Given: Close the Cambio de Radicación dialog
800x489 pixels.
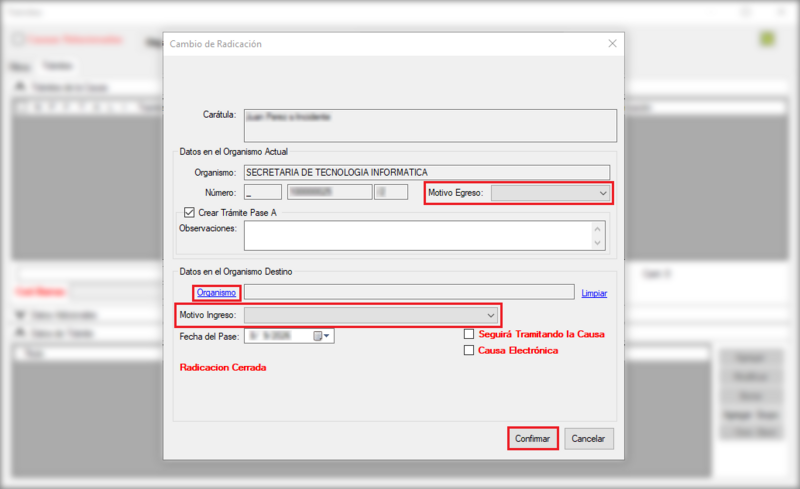Looking at the screenshot, I should point(612,43).
